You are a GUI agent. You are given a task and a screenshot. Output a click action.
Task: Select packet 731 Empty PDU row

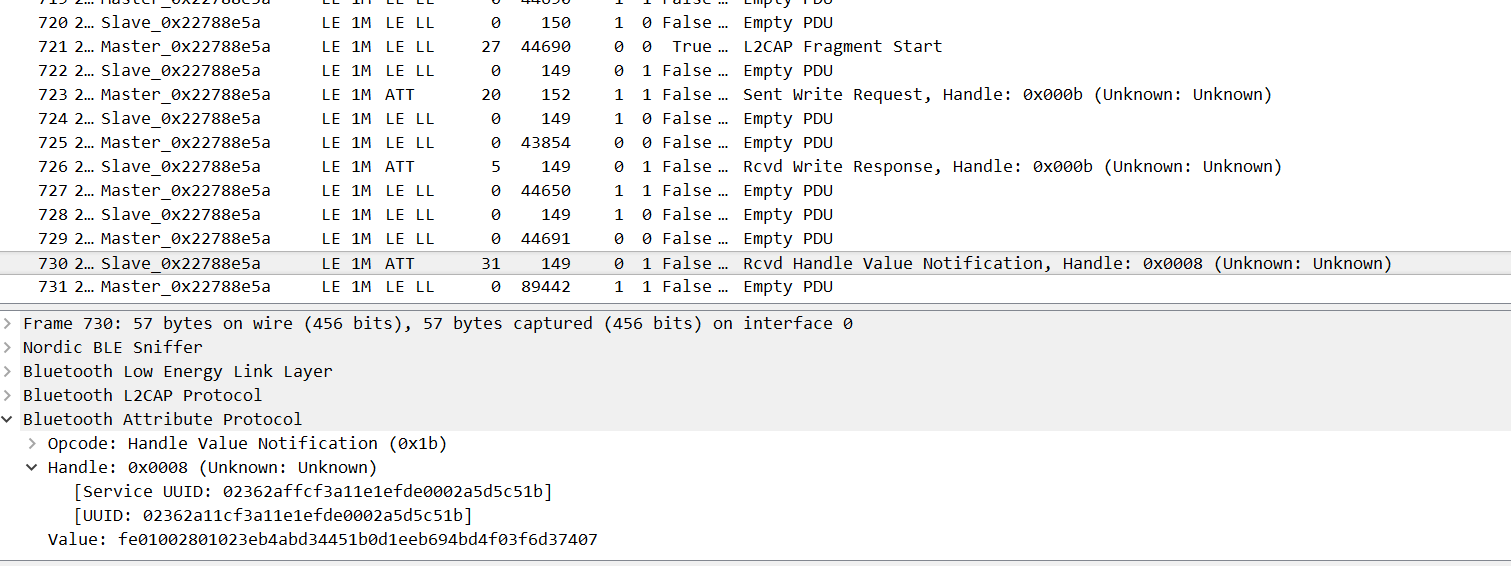click(x=787, y=287)
